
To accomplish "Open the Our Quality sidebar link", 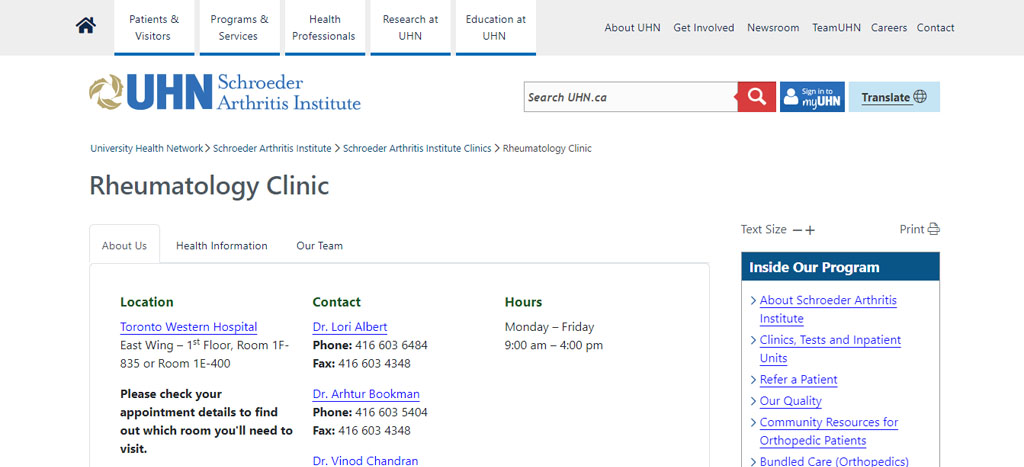I will tap(790, 401).
